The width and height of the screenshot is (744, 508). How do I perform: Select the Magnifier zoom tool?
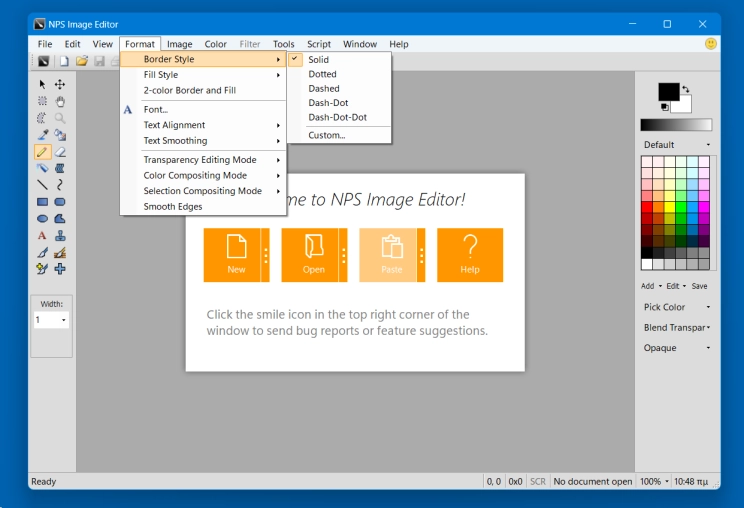pyautogui.click(x=60, y=118)
